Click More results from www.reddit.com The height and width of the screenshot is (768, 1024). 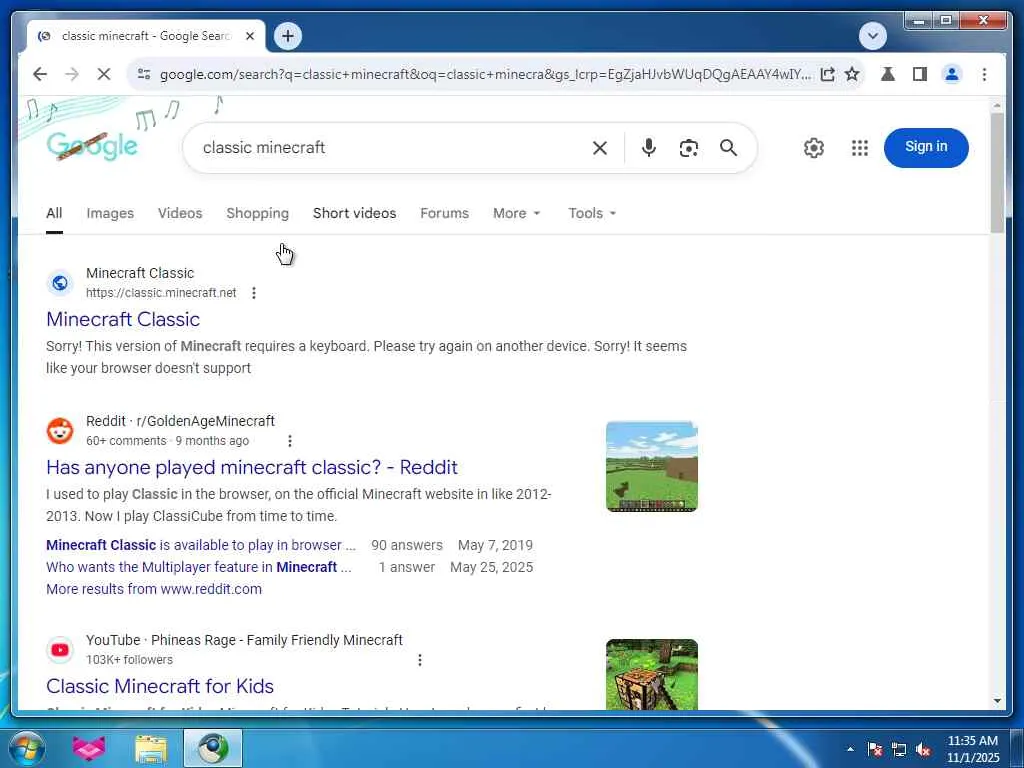tap(153, 589)
